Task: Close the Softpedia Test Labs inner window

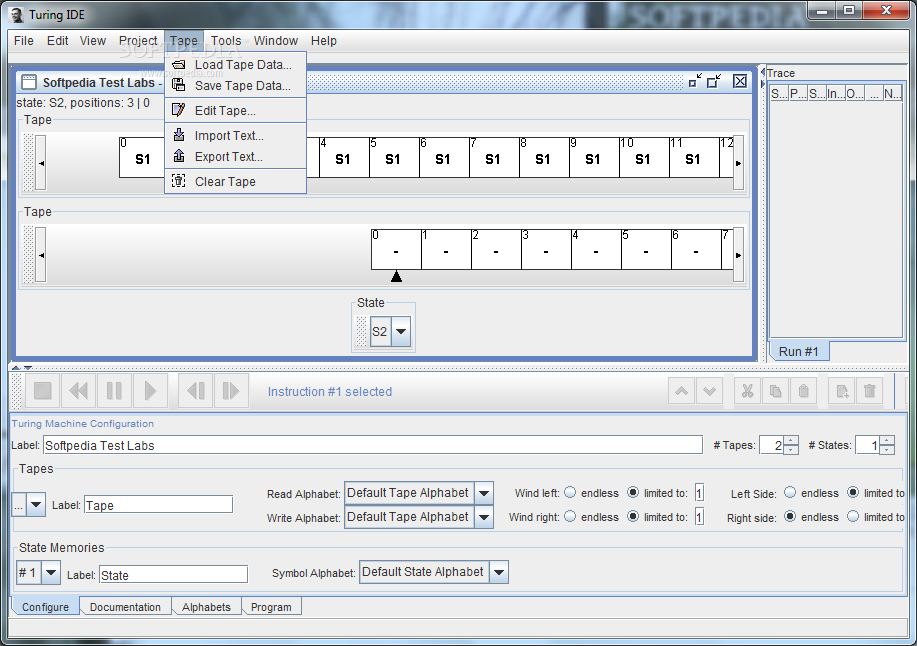Action: pyautogui.click(x=740, y=81)
